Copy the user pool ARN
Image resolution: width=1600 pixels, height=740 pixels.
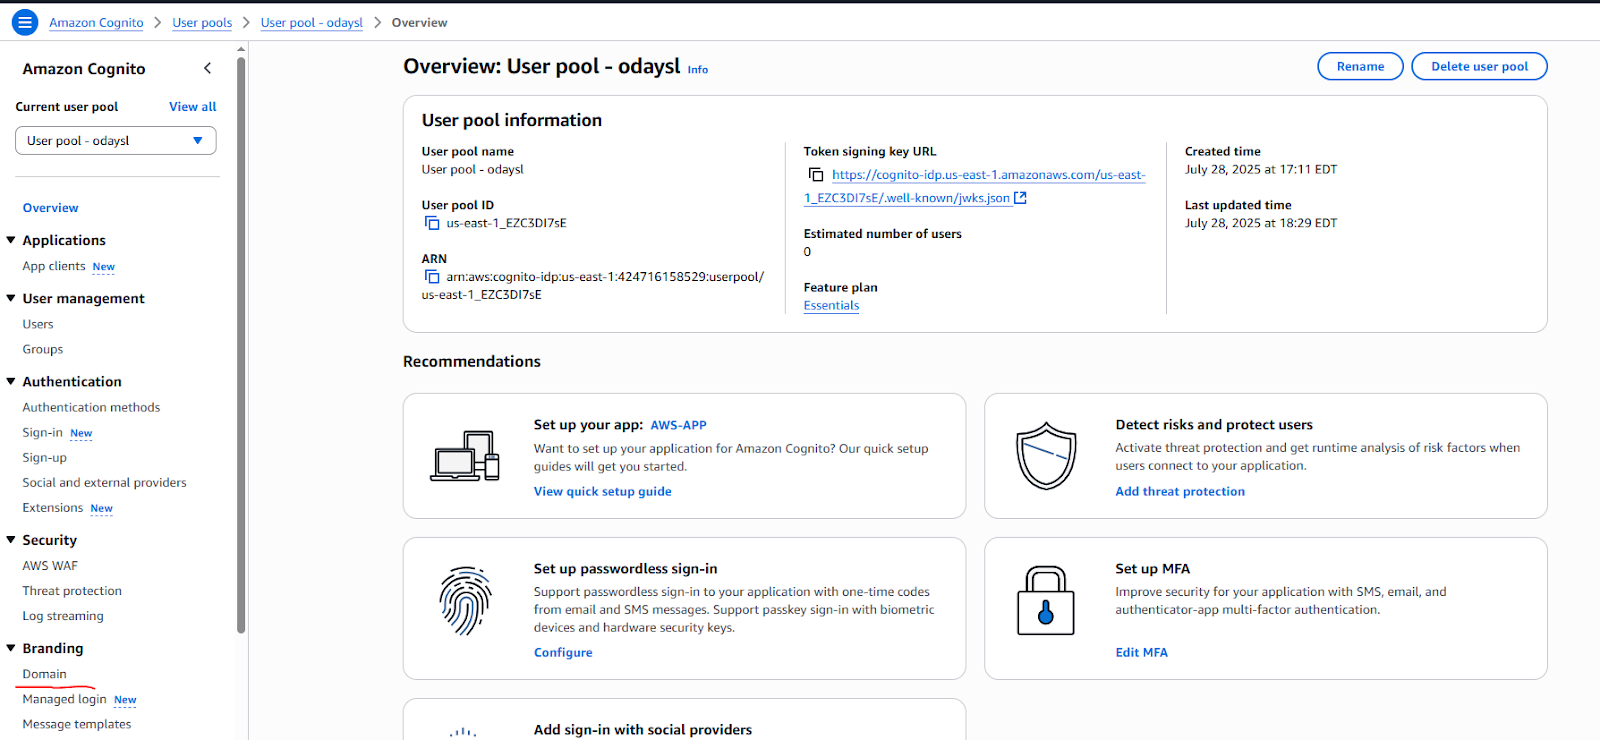point(432,277)
